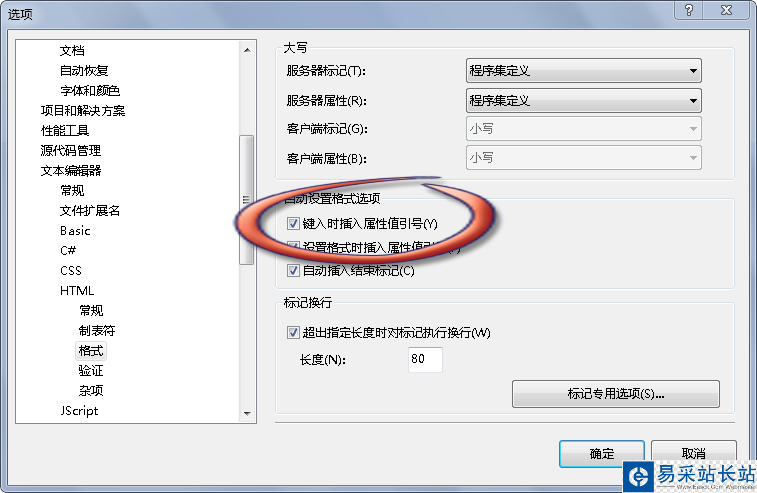The width and height of the screenshot is (757, 493).
Task: Click the 取消 button
Action: click(x=693, y=453)
